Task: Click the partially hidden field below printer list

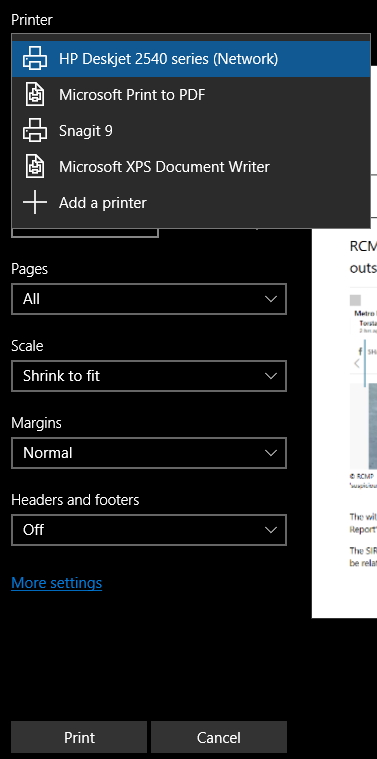Action: tap(85, 233)
